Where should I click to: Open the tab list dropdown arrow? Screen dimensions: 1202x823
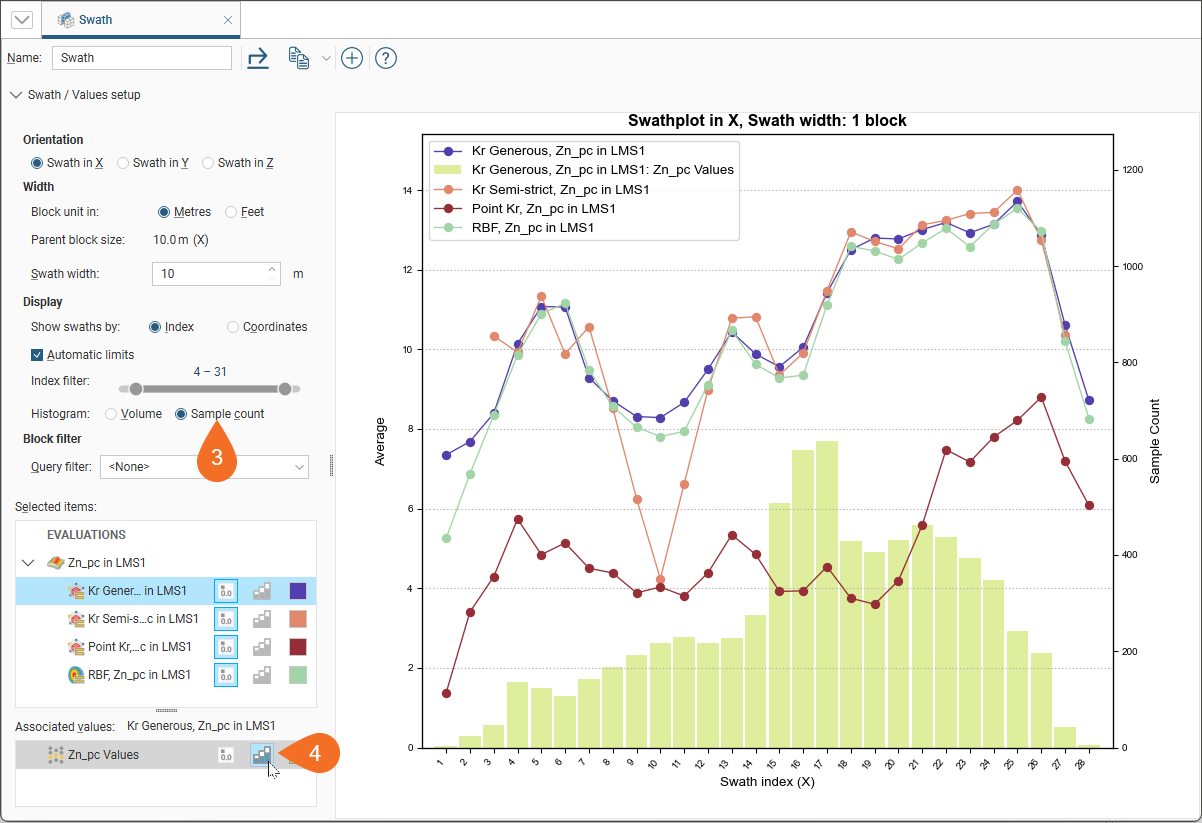(21, 20)
